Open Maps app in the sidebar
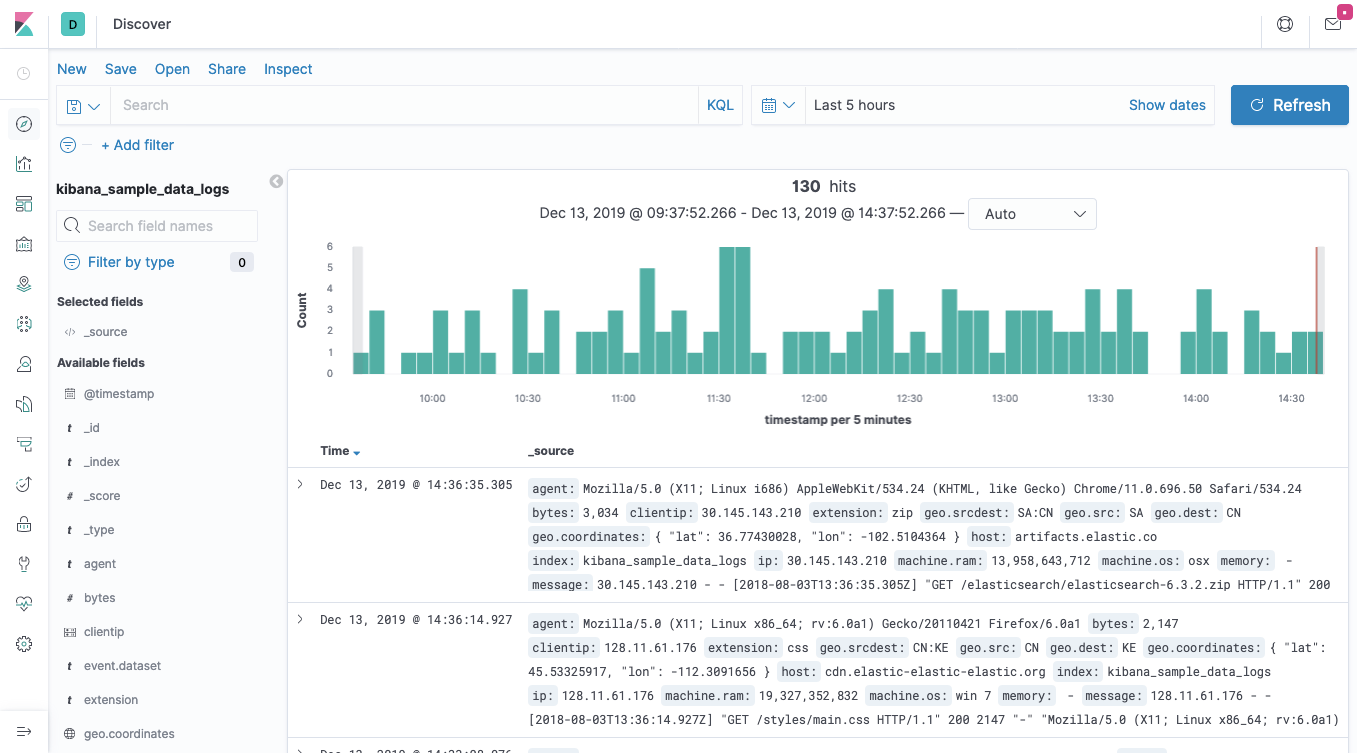This screenshot has width=1357, height=753. 24,284
